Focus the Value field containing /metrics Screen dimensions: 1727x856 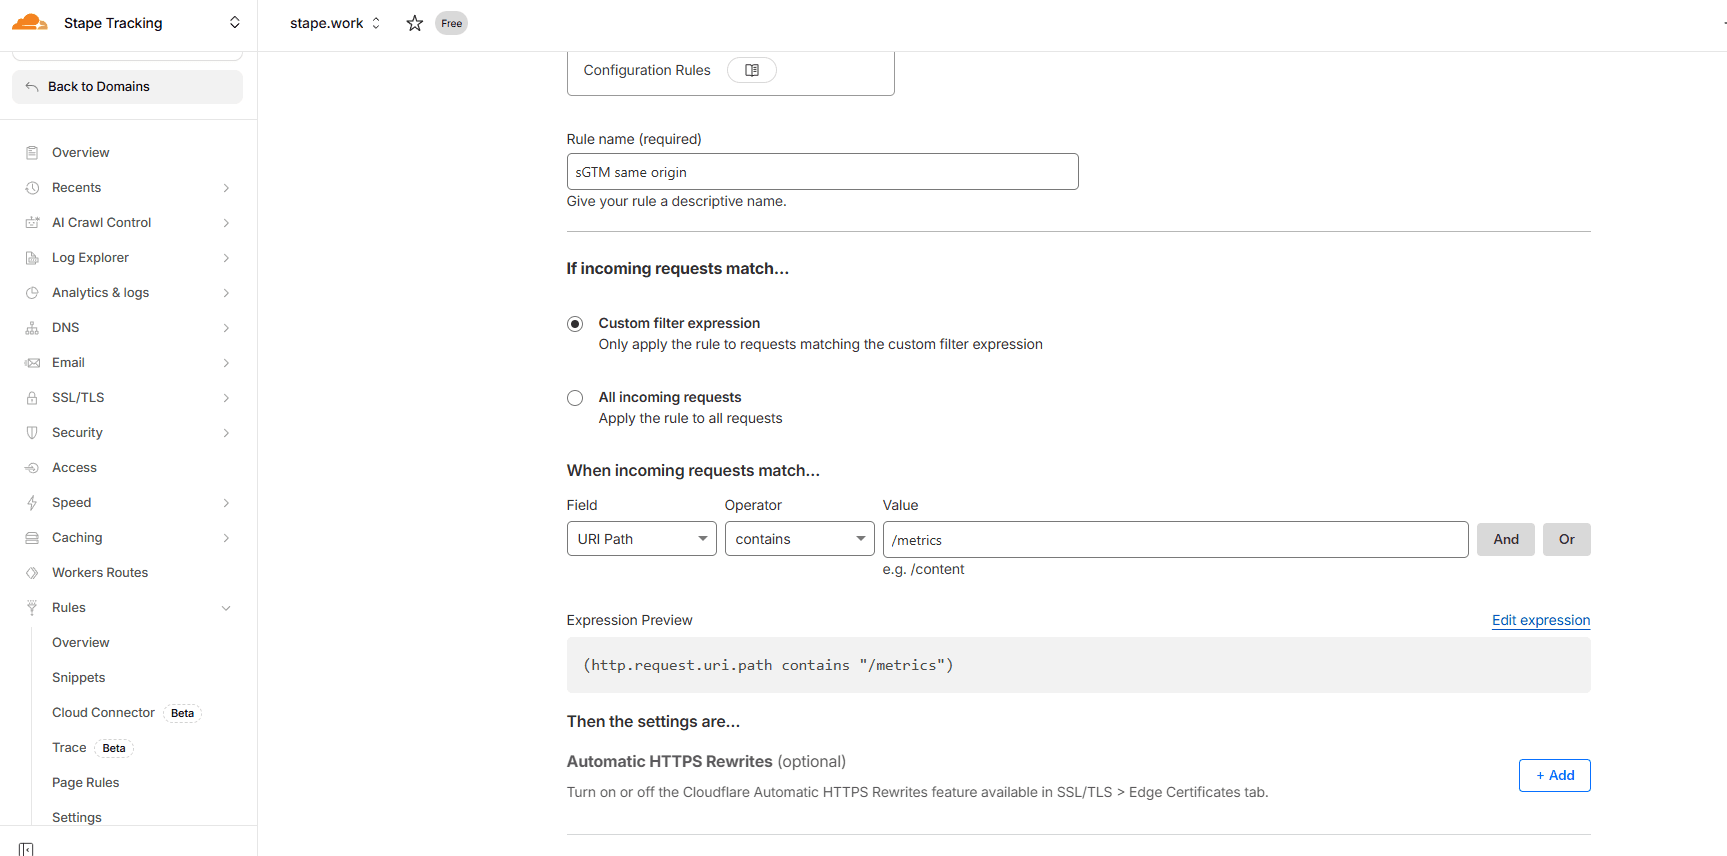tap(1175, 540)
